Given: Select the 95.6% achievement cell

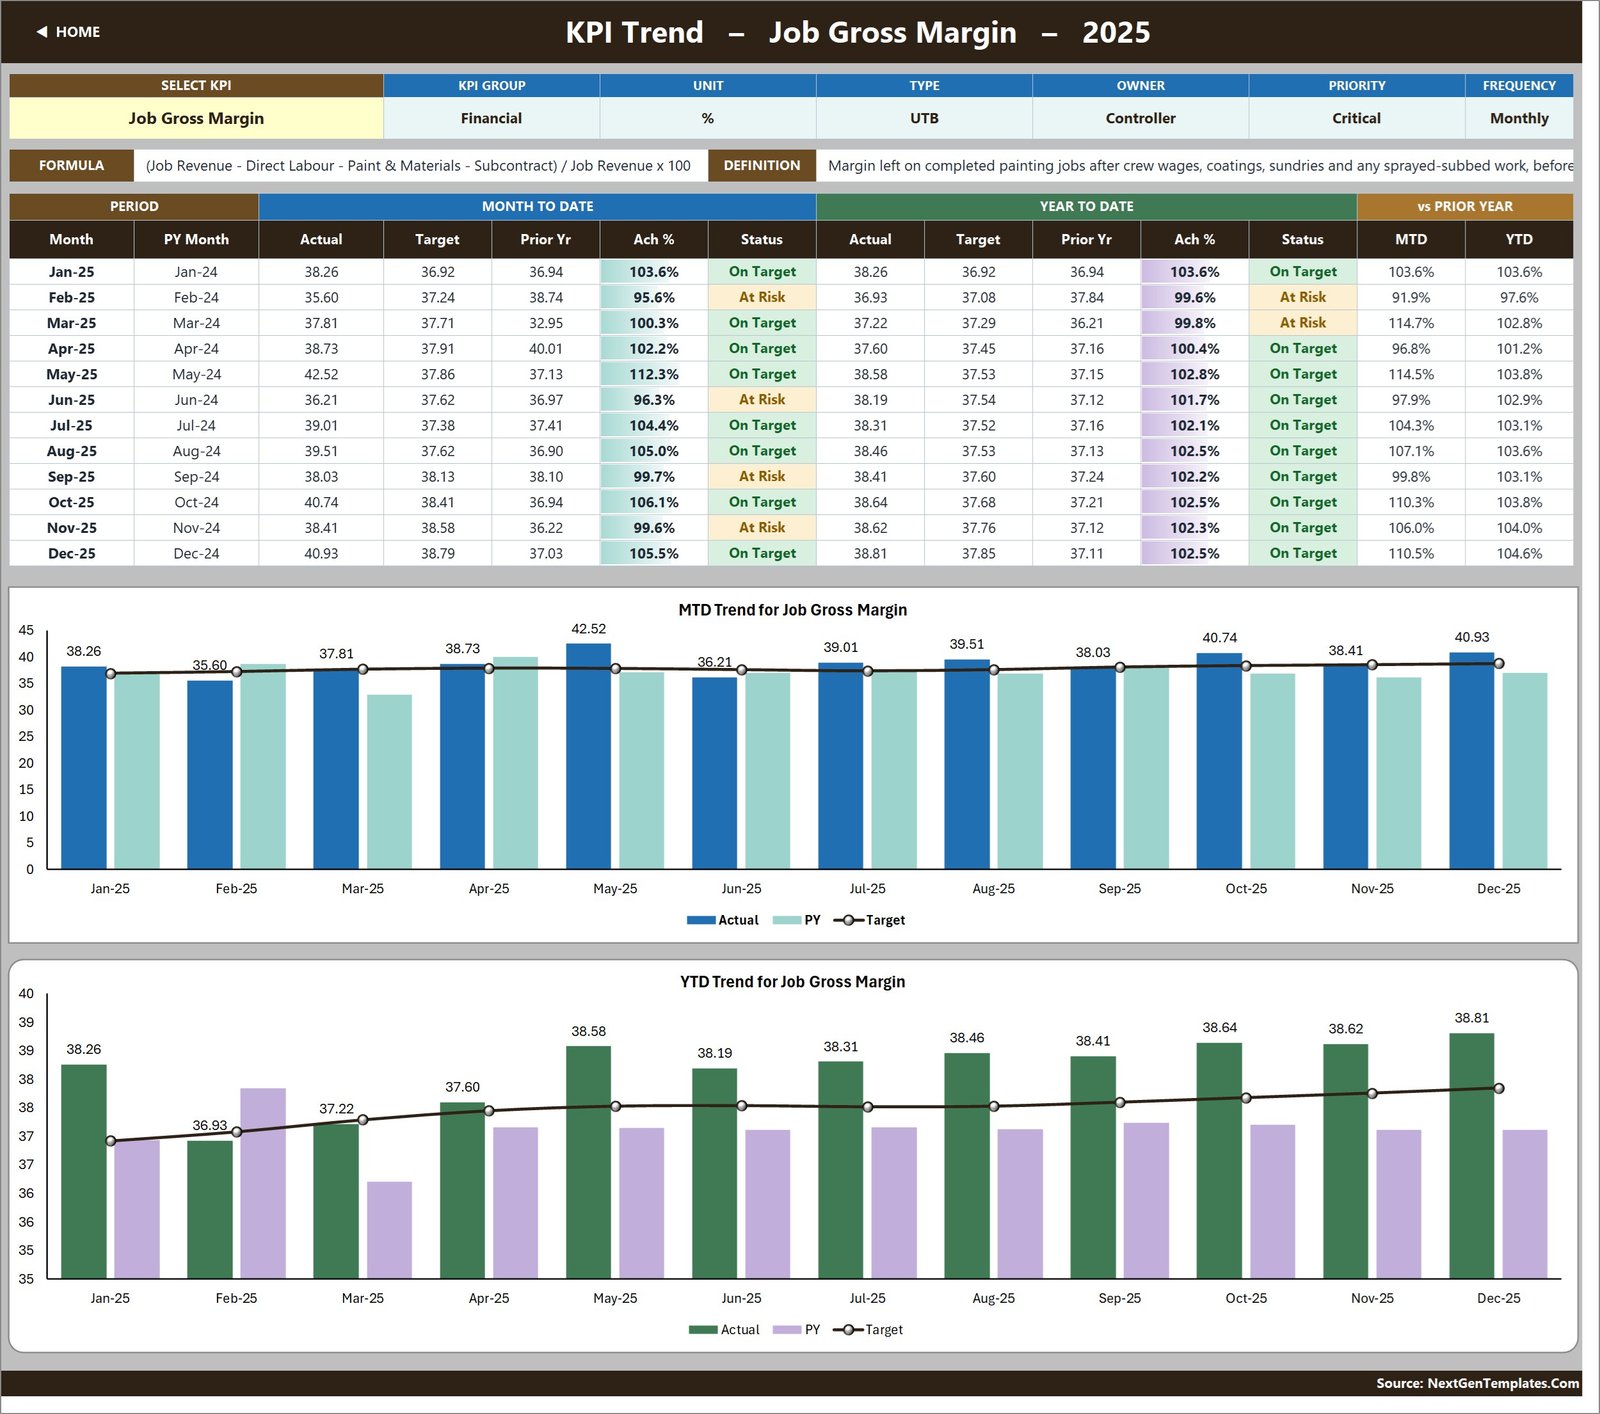Looking at the screenshot, I should (x=654, y=297).
